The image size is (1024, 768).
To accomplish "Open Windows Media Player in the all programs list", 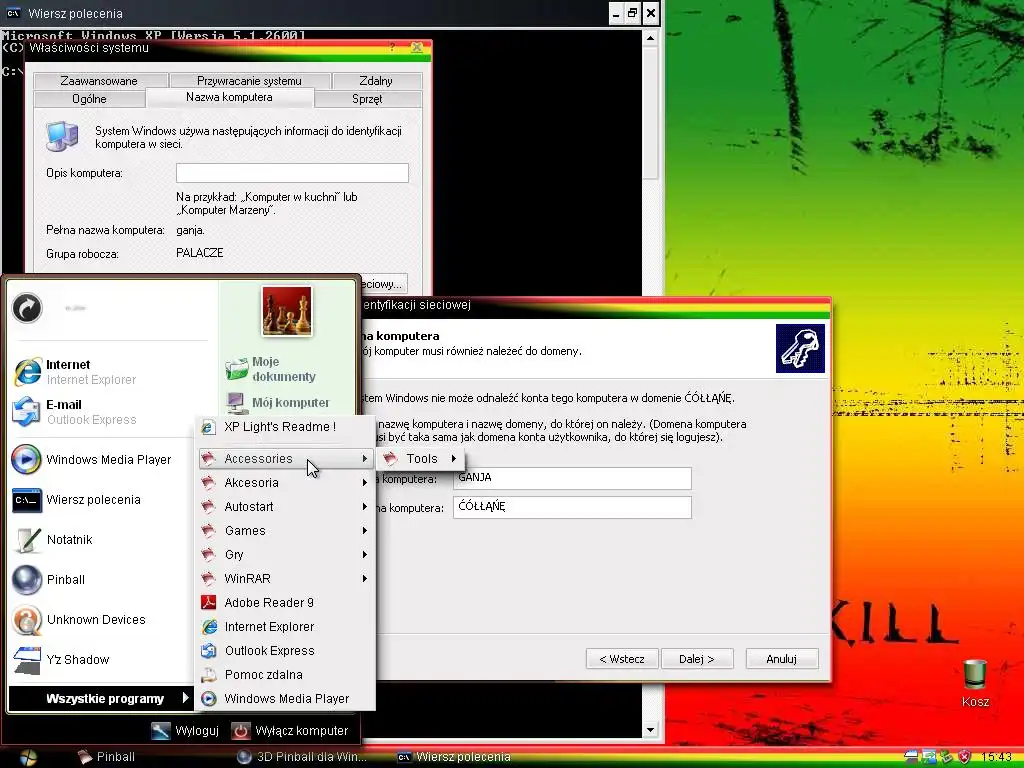I will pyautogui.click(x=285, y=699).
